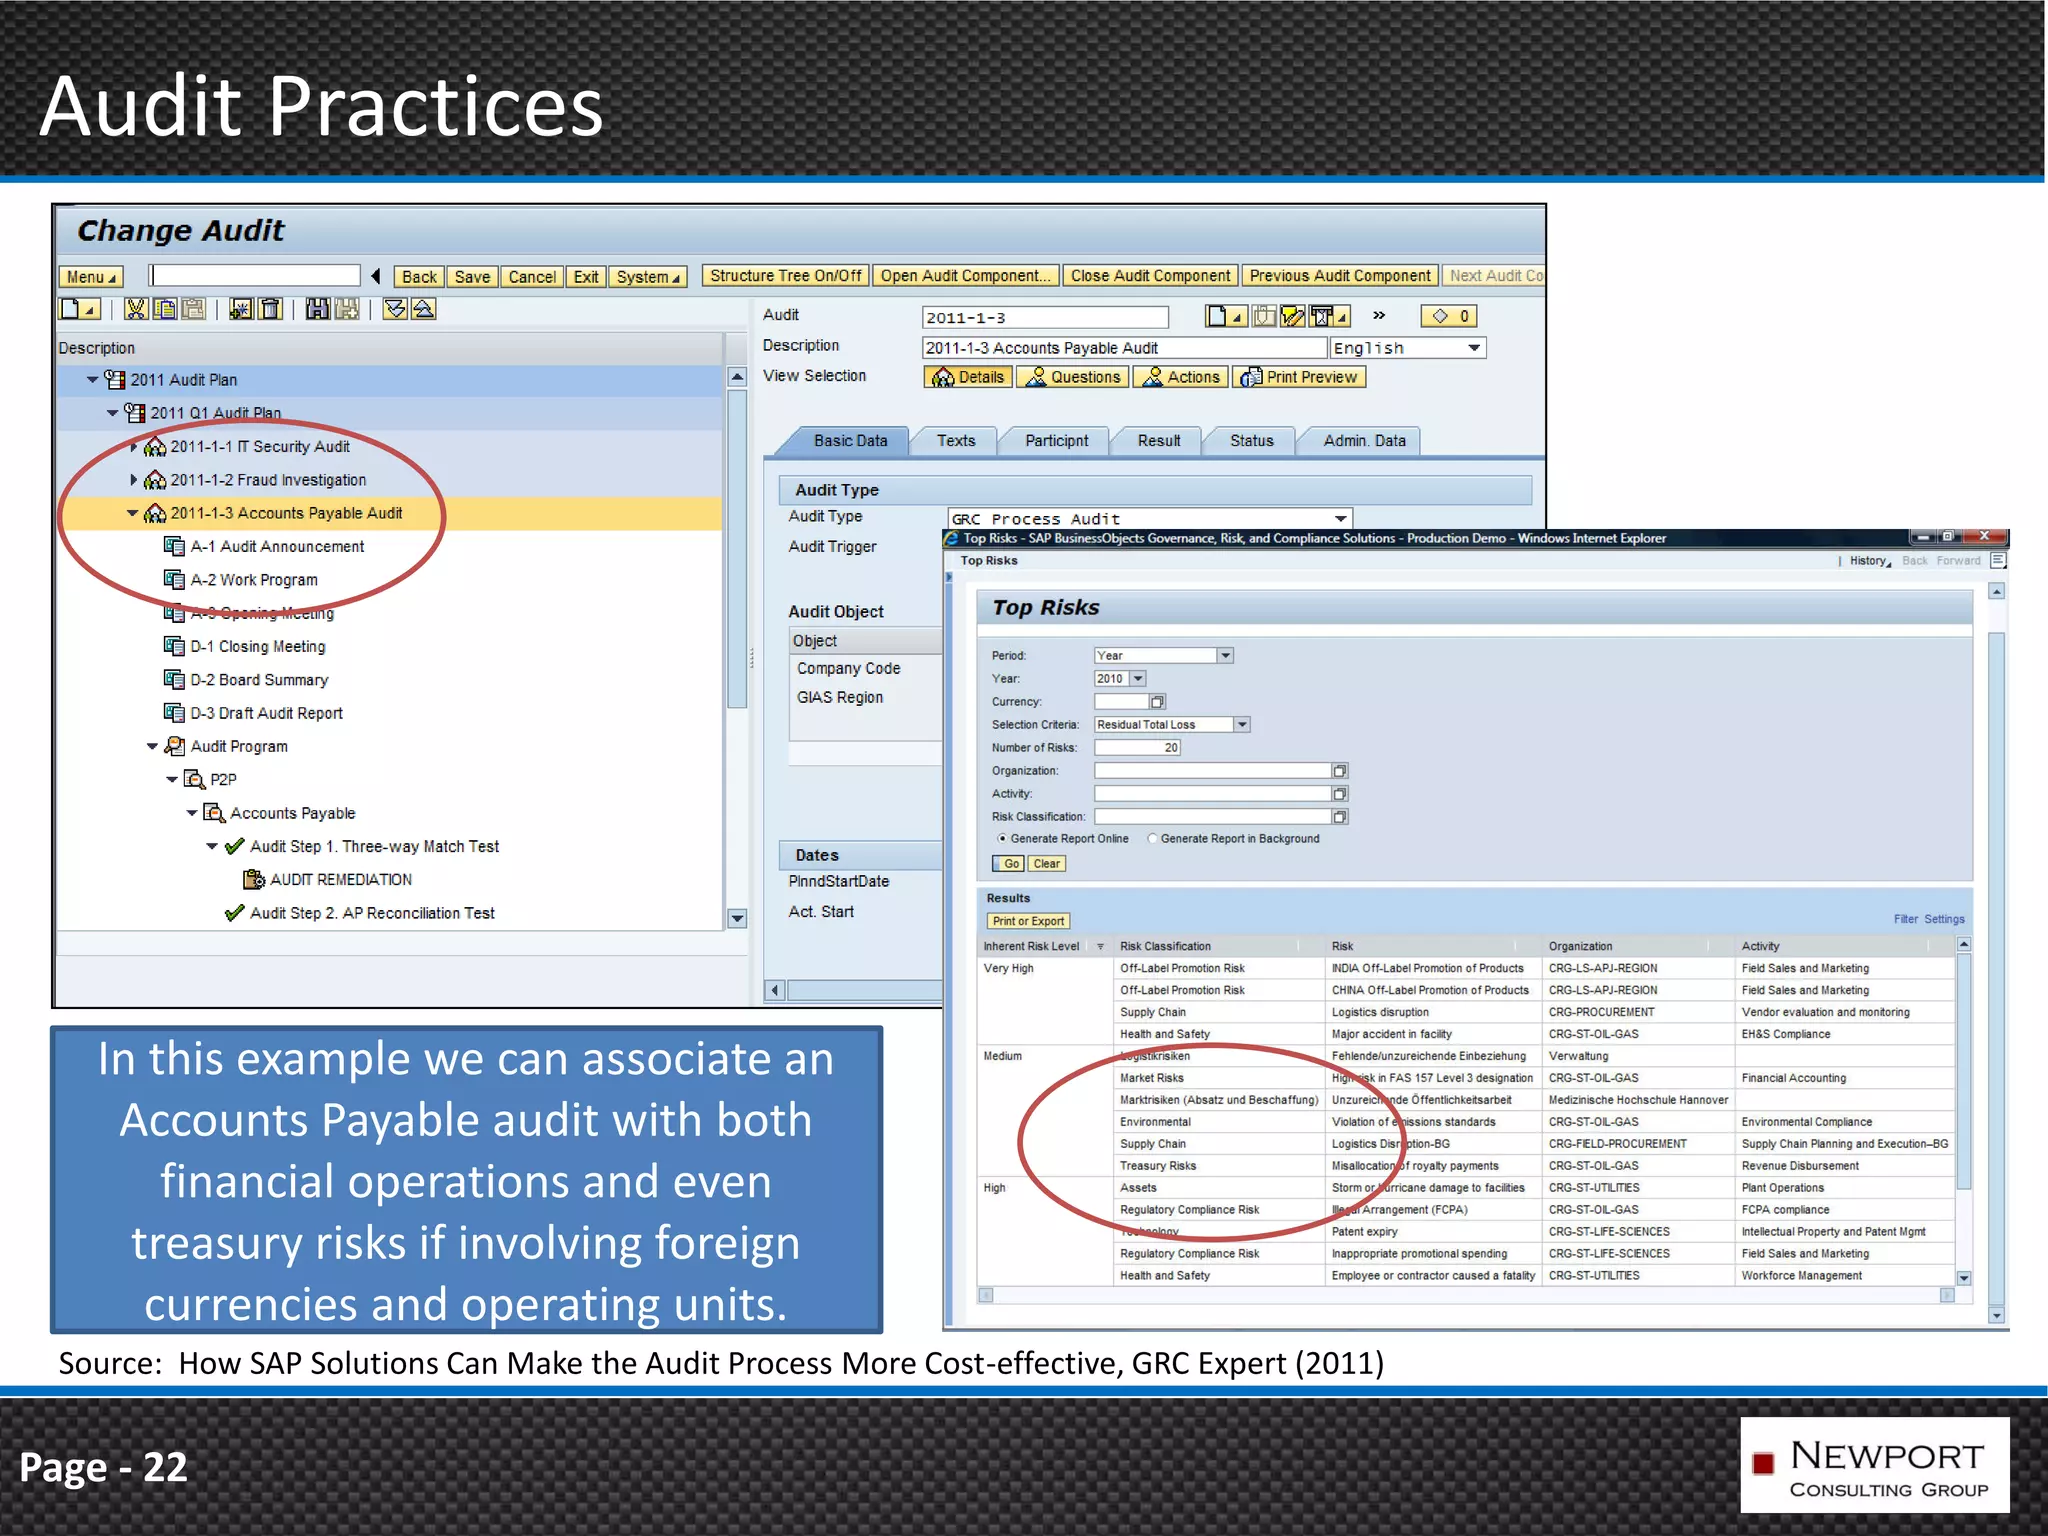Click the Find Next binoculars-plus icon
2048x1536 pixels.
[x=346, y=310]
